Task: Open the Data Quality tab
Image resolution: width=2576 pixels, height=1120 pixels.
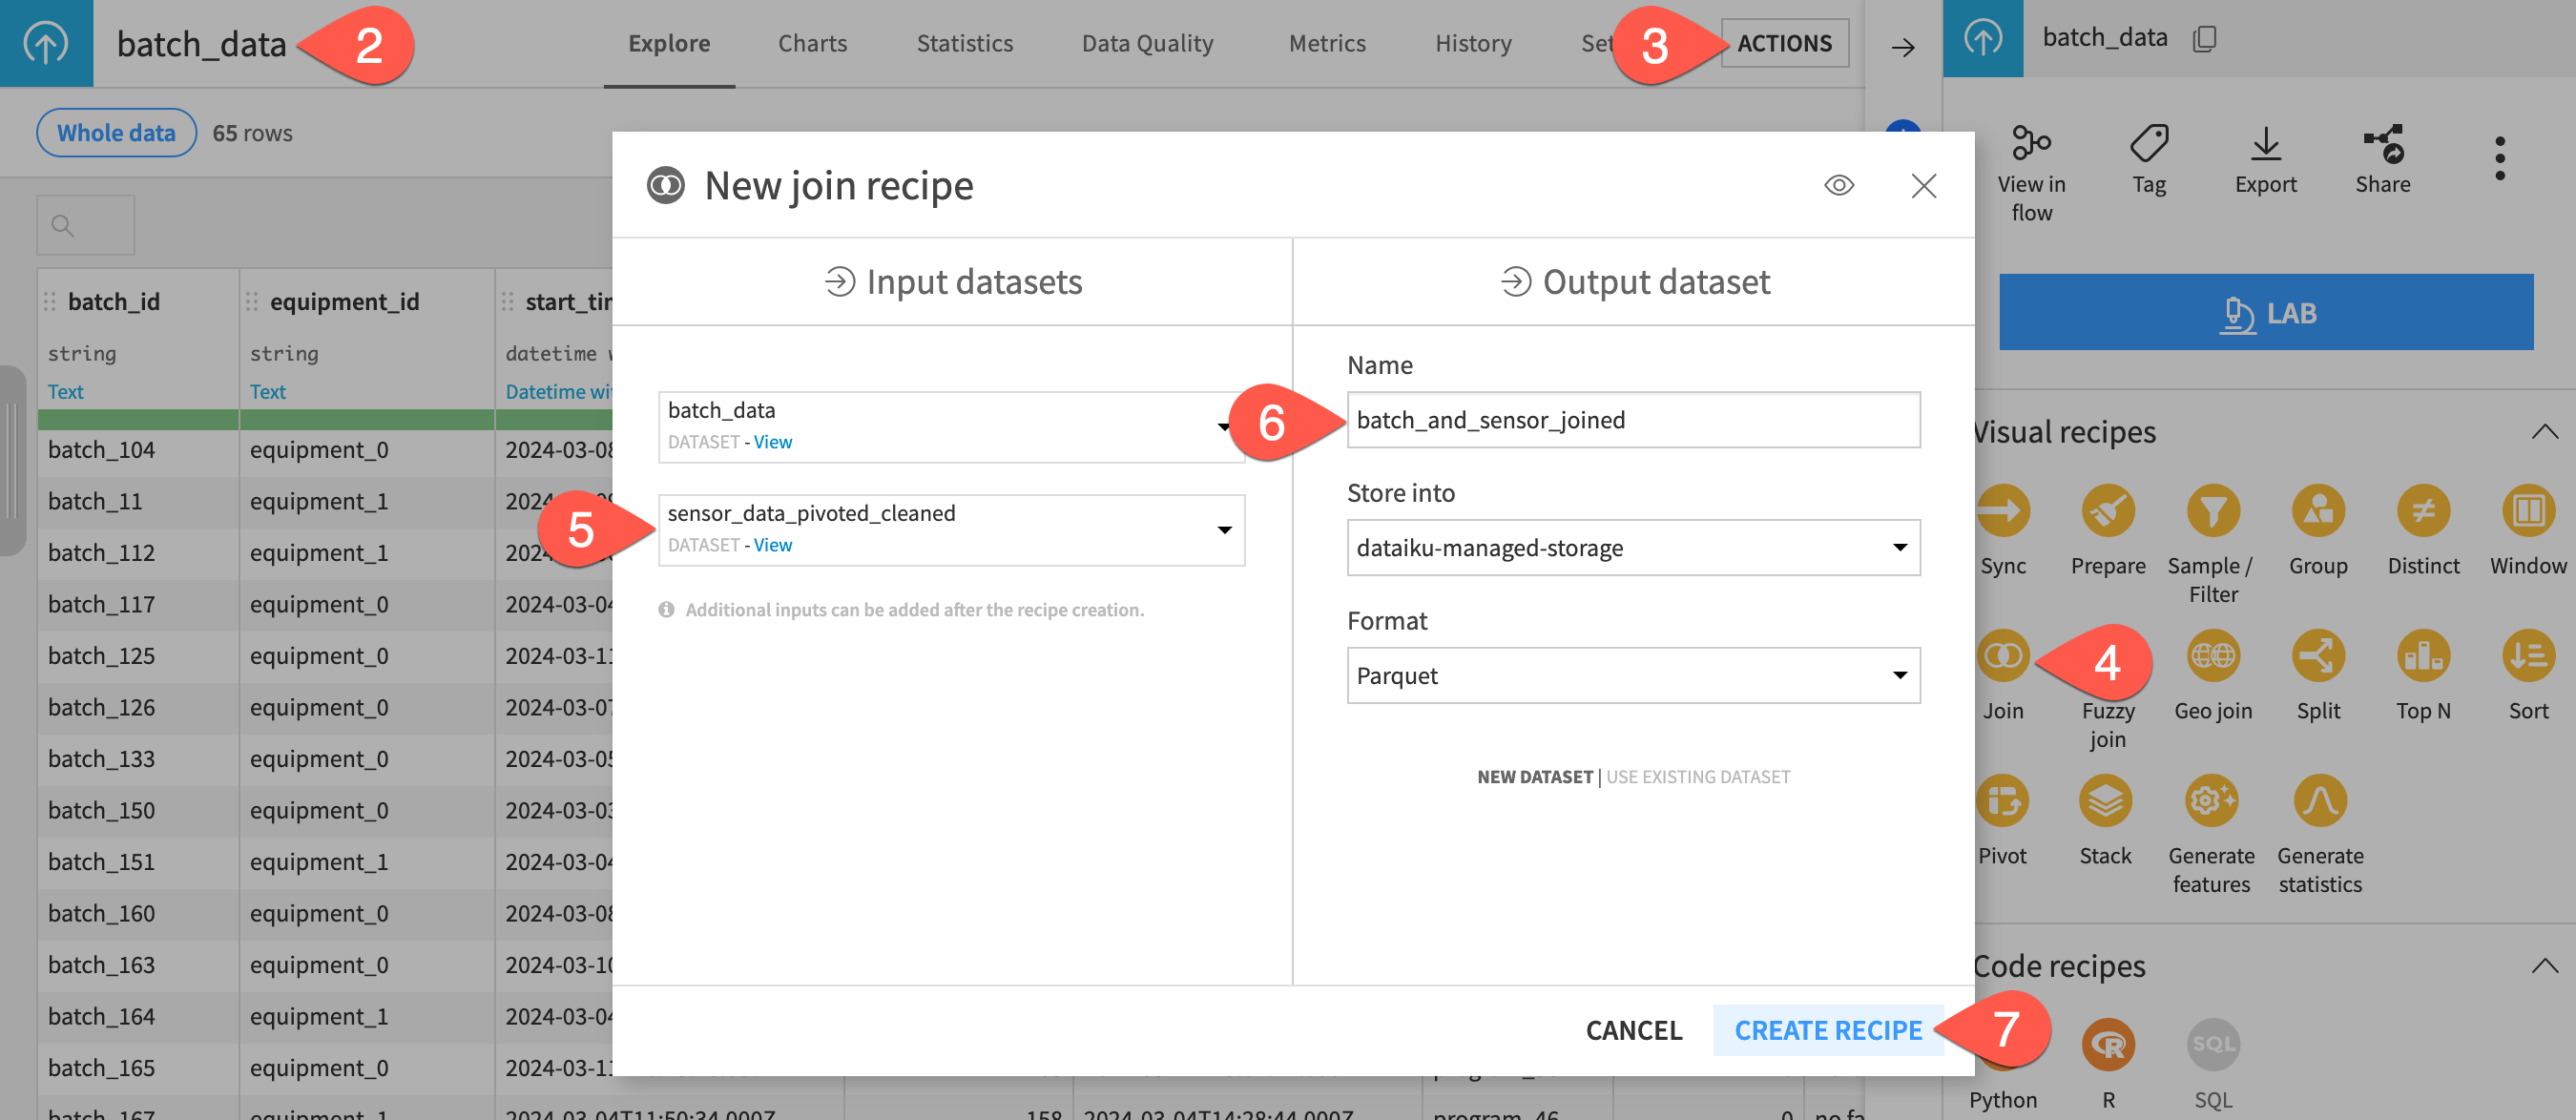Action: tap(1147, 43)
